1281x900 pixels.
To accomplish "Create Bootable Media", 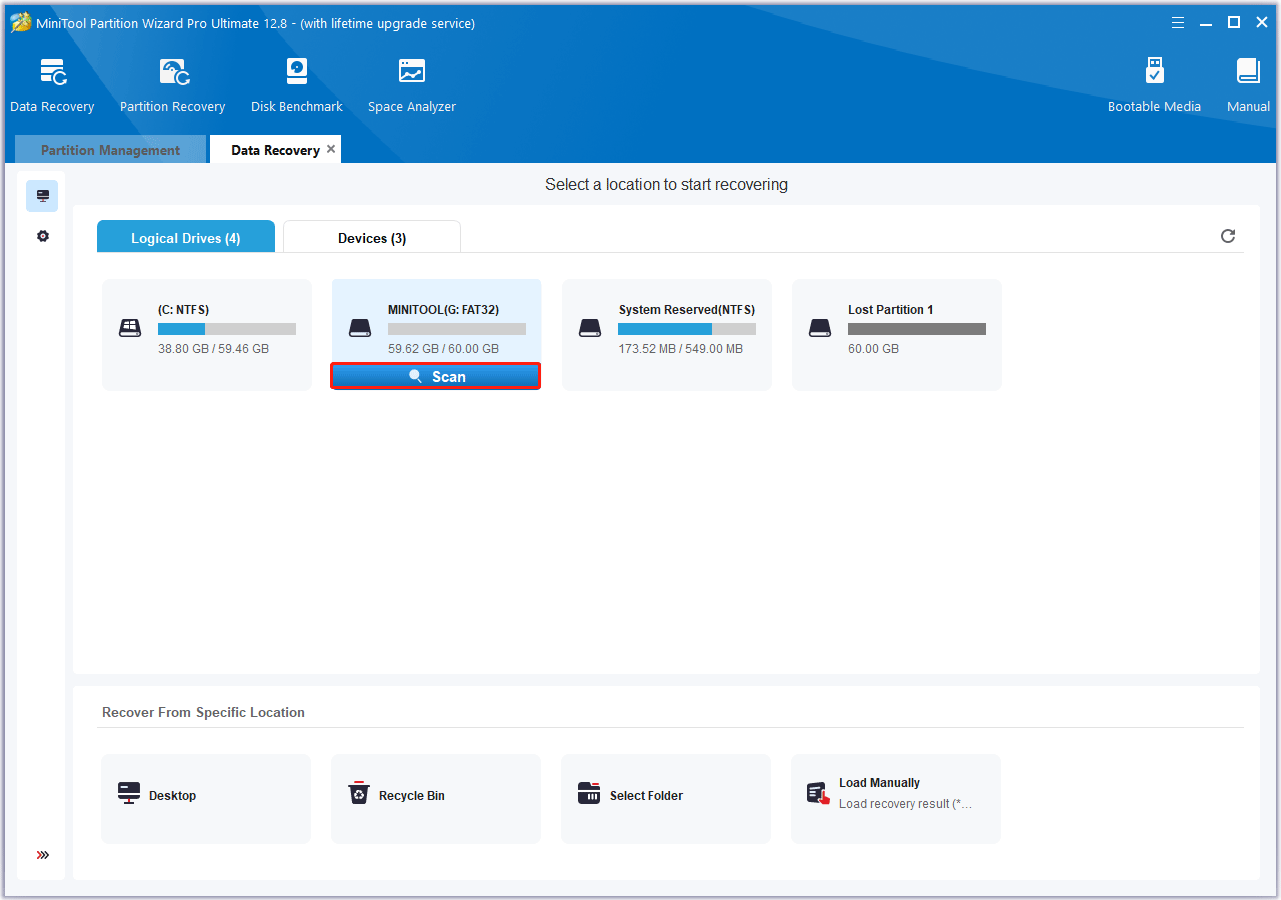I will pyautogui.click(x=1154, y=85).
